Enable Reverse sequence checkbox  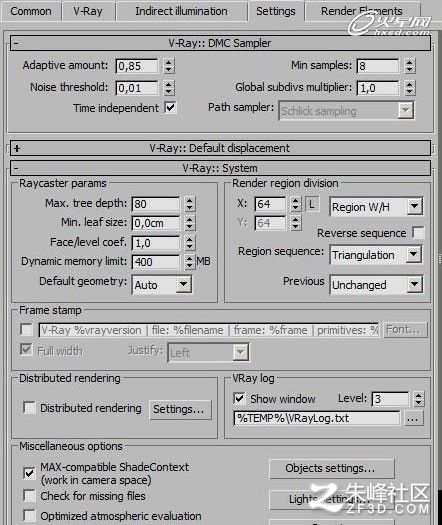coord(419,233)
